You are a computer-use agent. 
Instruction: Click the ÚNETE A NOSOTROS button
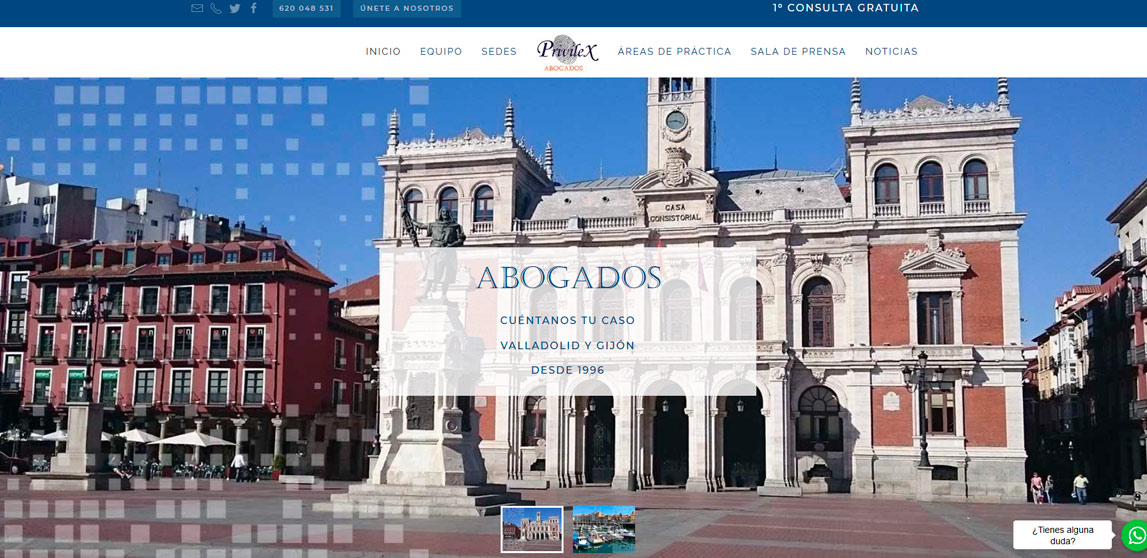tap(407, 9)
